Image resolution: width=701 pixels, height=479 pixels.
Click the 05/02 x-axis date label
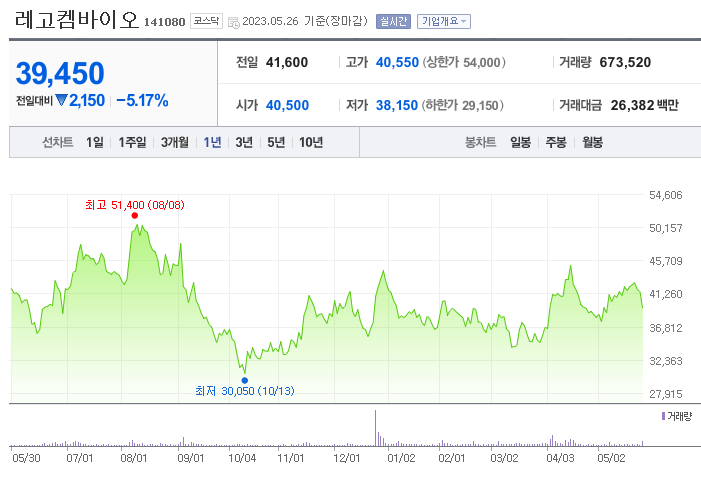(x=611, y=458)
